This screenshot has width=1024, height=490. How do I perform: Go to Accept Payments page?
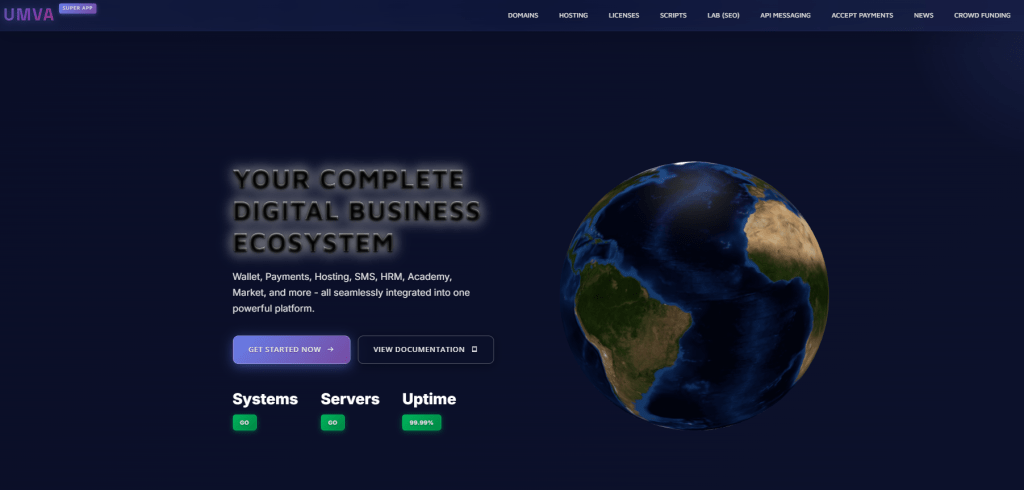click(x=862, y=15)
